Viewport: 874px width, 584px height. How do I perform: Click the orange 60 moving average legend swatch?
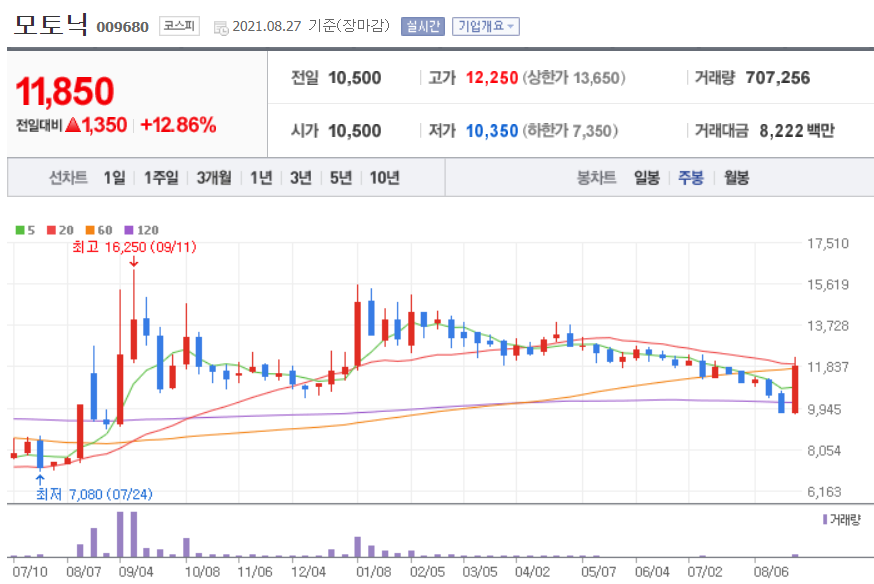pos(90,230)
